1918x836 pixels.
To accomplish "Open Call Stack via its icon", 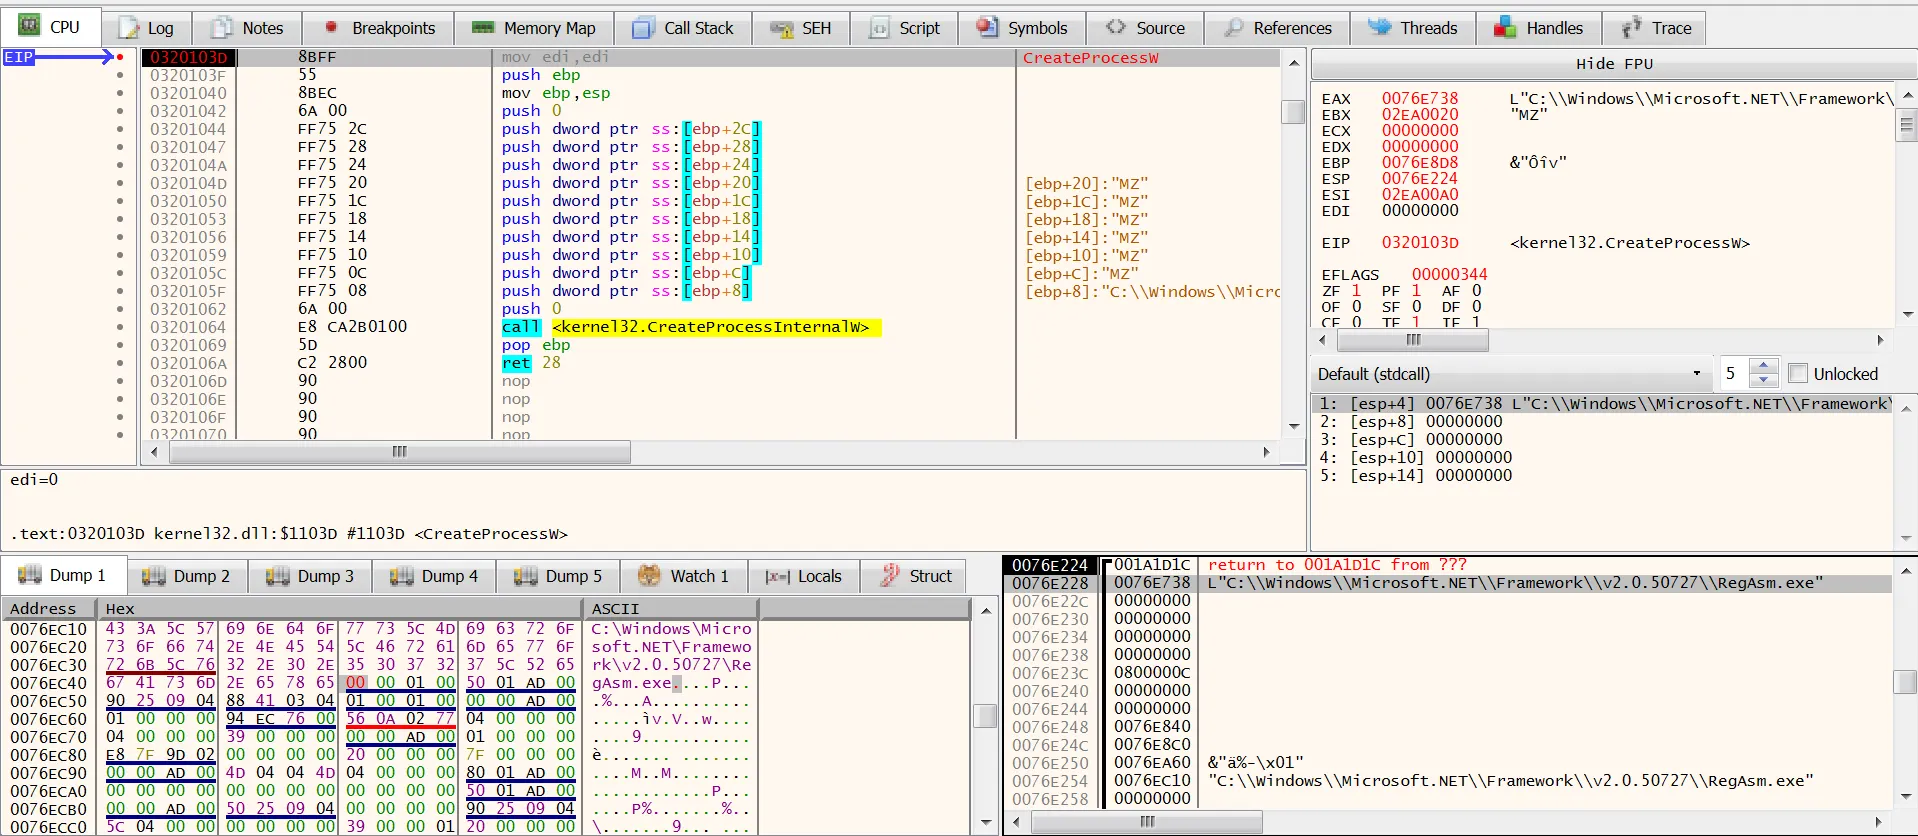I will tap(644, 28).
